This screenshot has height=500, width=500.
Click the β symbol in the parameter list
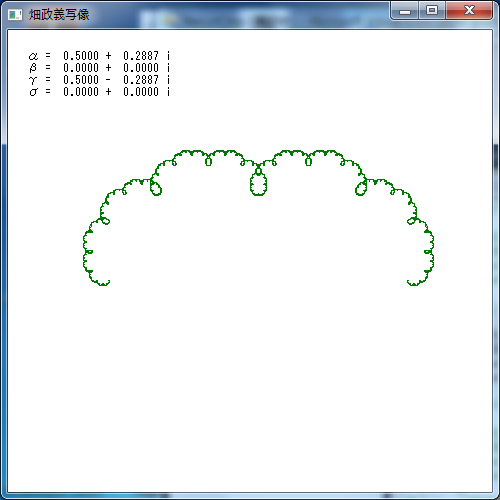click(33, 68)
